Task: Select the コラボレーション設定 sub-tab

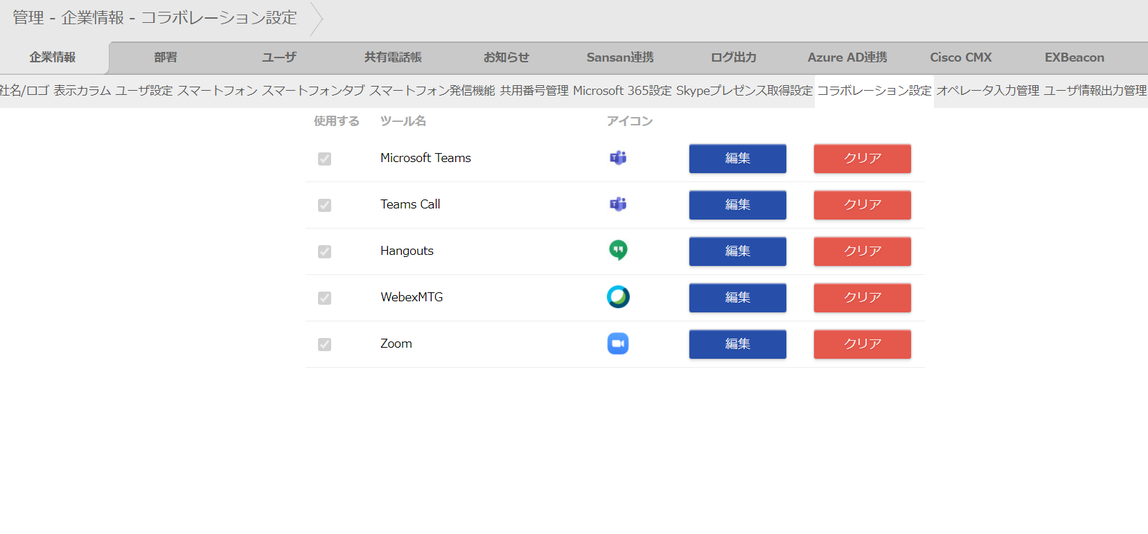Action: pos(874,91)
